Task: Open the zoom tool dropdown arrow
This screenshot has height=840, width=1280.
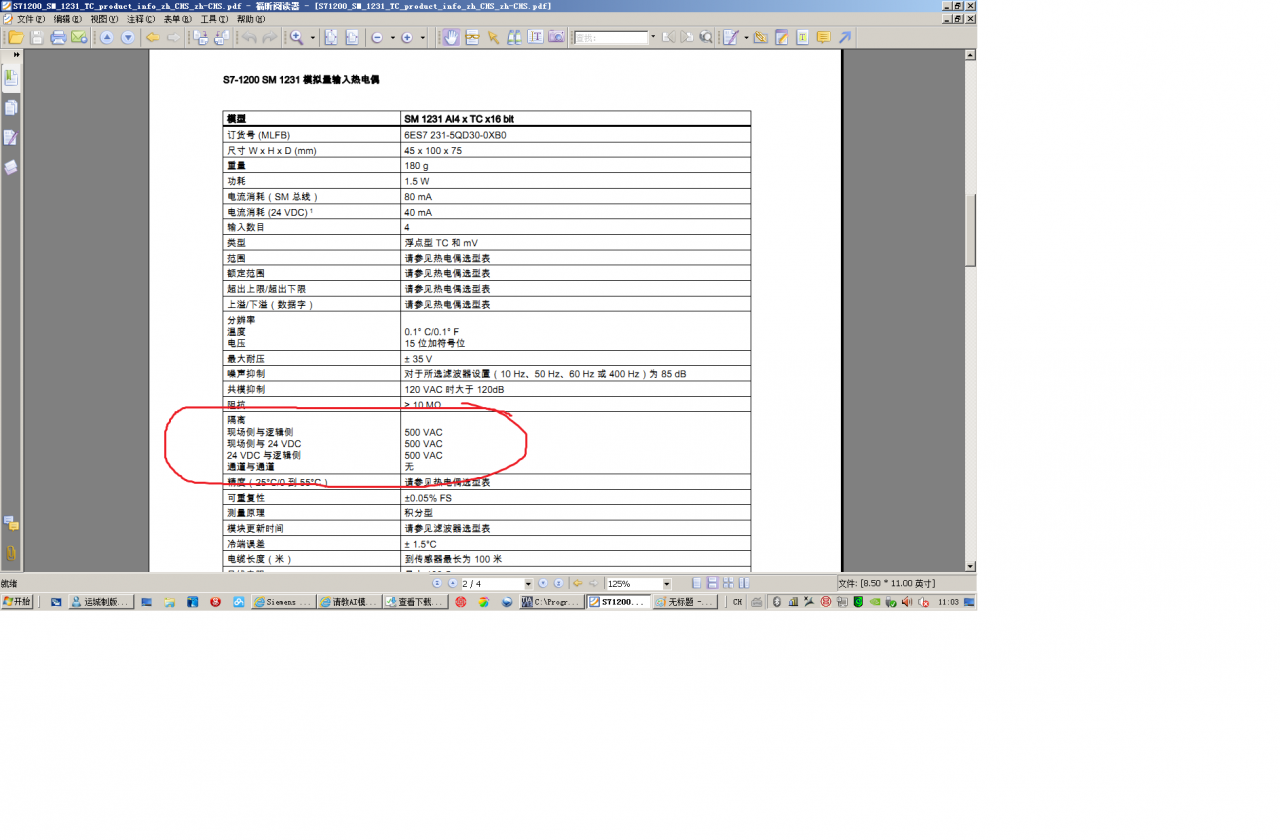Action: pyautogui.click(x=313, y=37)
